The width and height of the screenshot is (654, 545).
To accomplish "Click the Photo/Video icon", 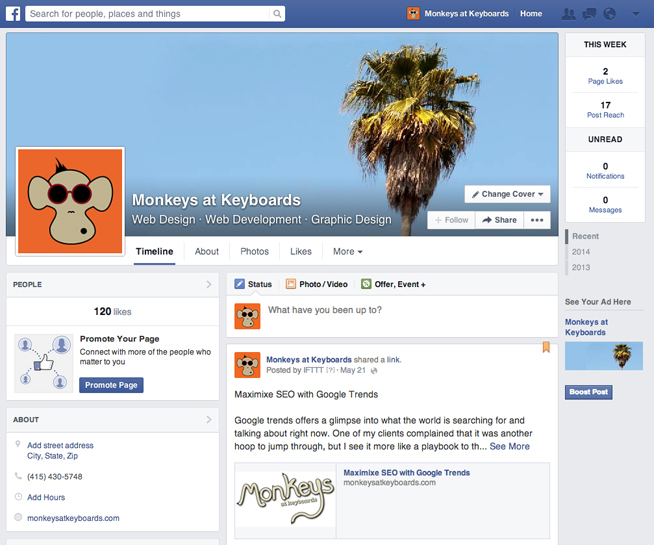I will [x=291, y=284].
